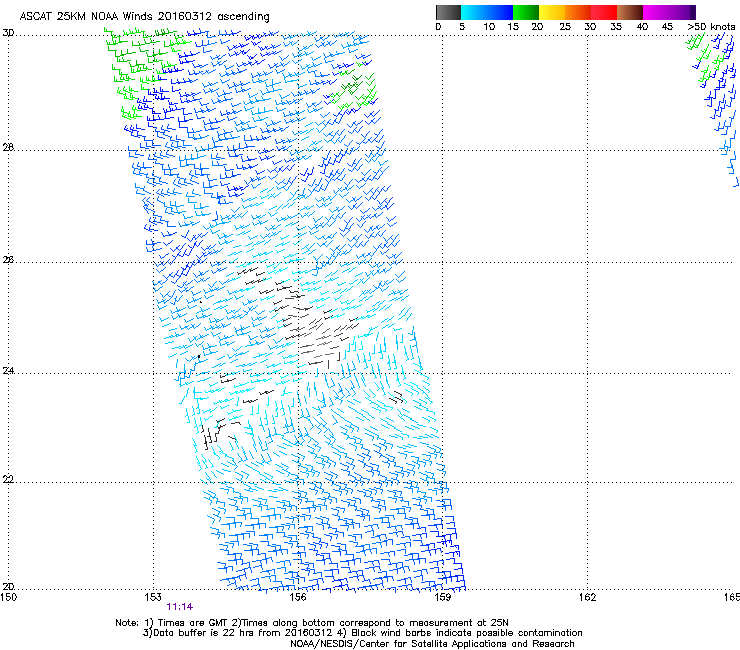740x650 pixels.
Task: Select the yellow 20-25 knots legend swatch
Action: point(552,12)
